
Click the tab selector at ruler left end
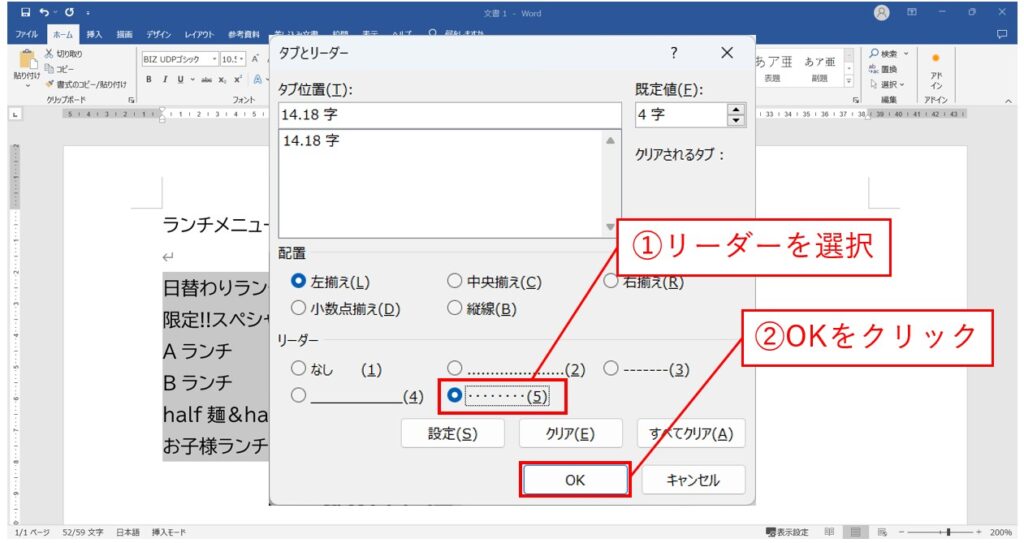pos(15,114)
